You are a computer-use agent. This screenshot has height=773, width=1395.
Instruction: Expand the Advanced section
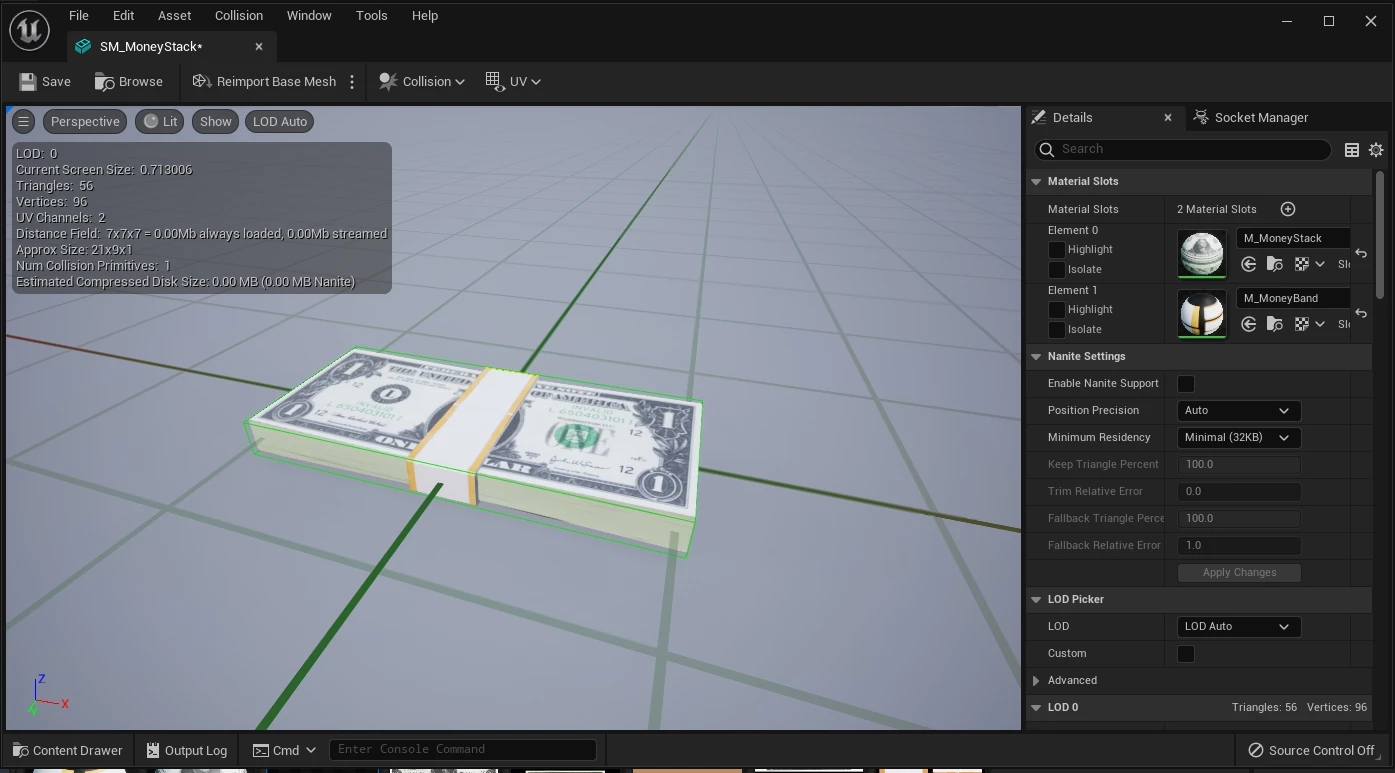(1036, 681)
